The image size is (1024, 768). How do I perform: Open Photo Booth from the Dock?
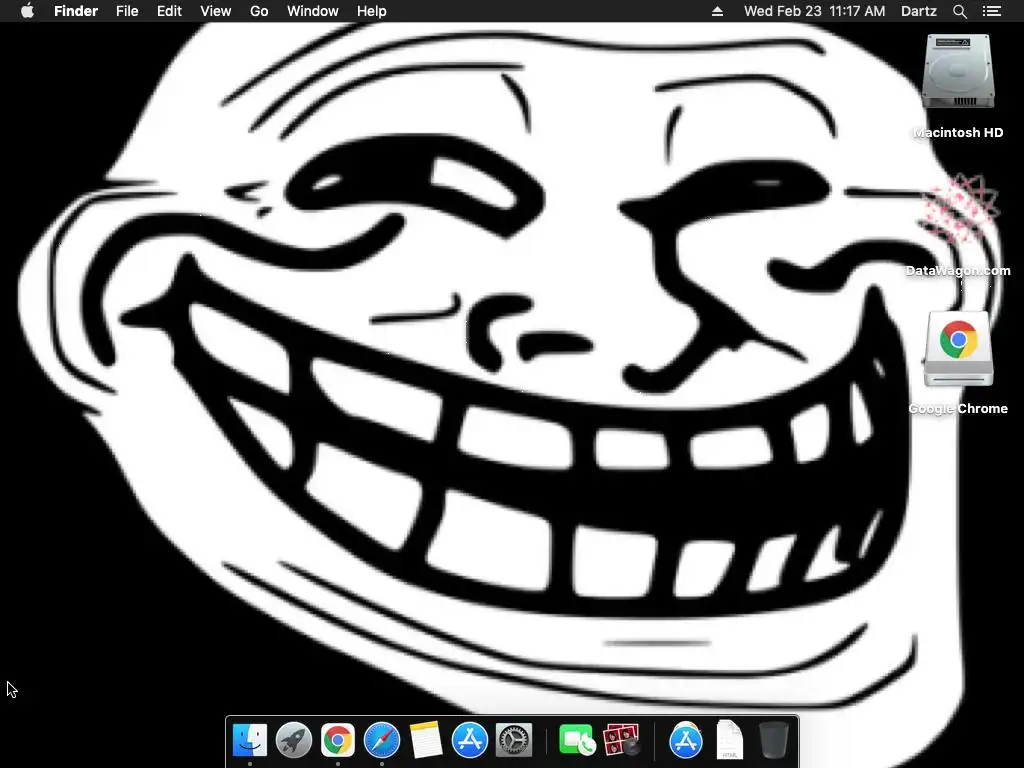click(620, 740)
